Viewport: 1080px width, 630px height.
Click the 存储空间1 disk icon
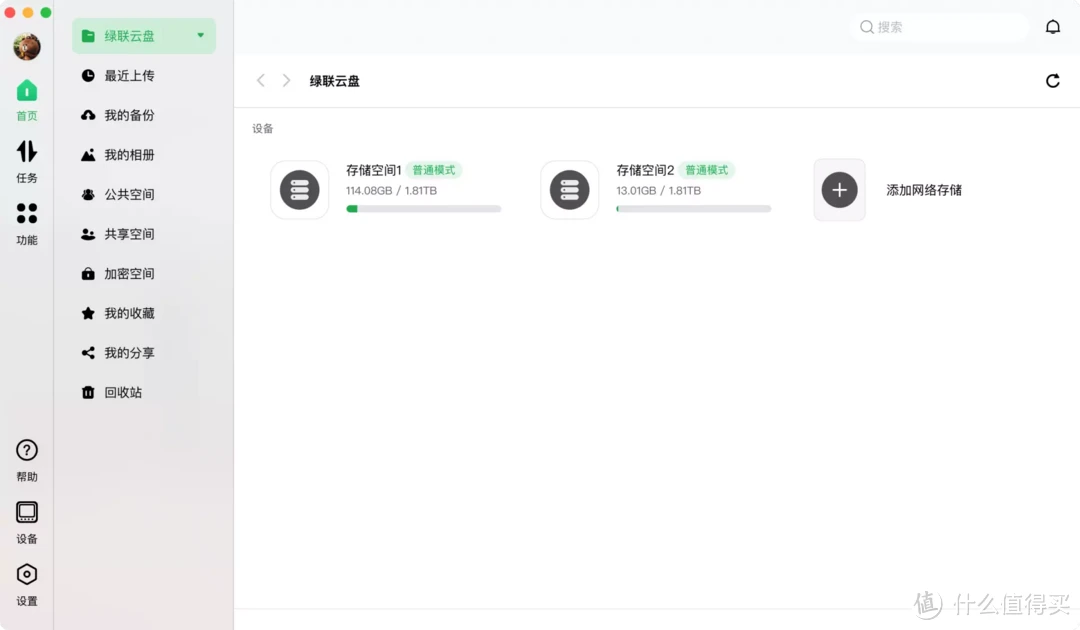(300, 190)
